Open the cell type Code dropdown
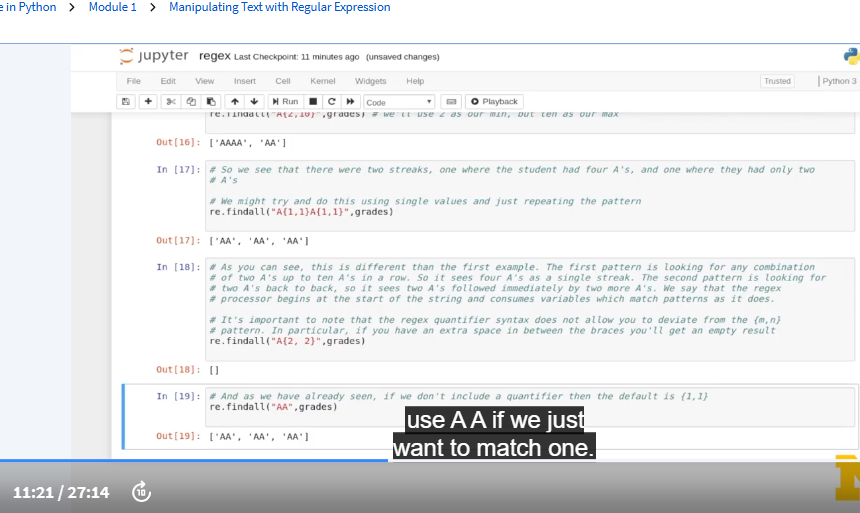 [x=399, y=102]
